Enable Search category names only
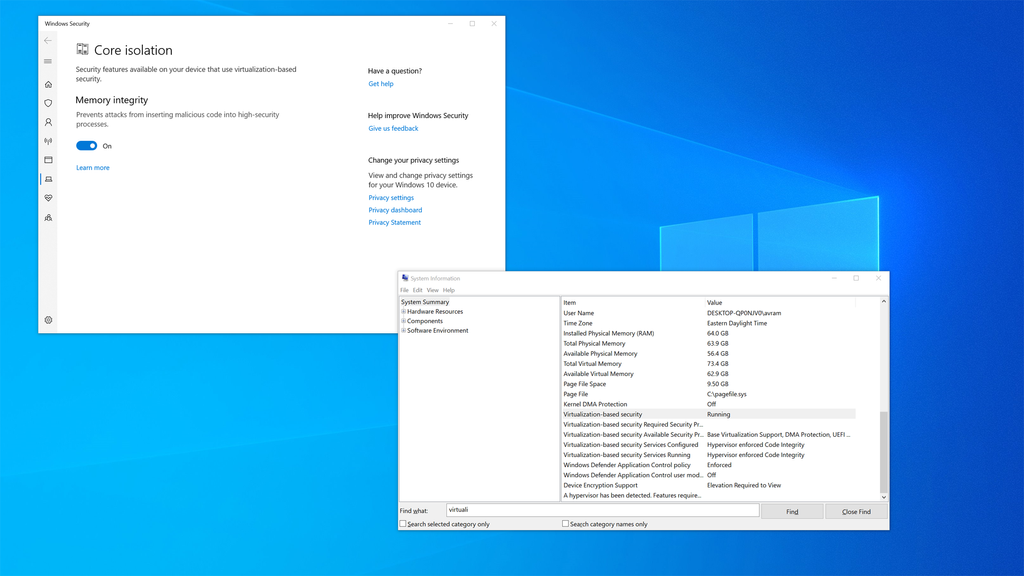The height and width of the screenshot is (576, 1024). pyautogui.click(x=565, y=523)
